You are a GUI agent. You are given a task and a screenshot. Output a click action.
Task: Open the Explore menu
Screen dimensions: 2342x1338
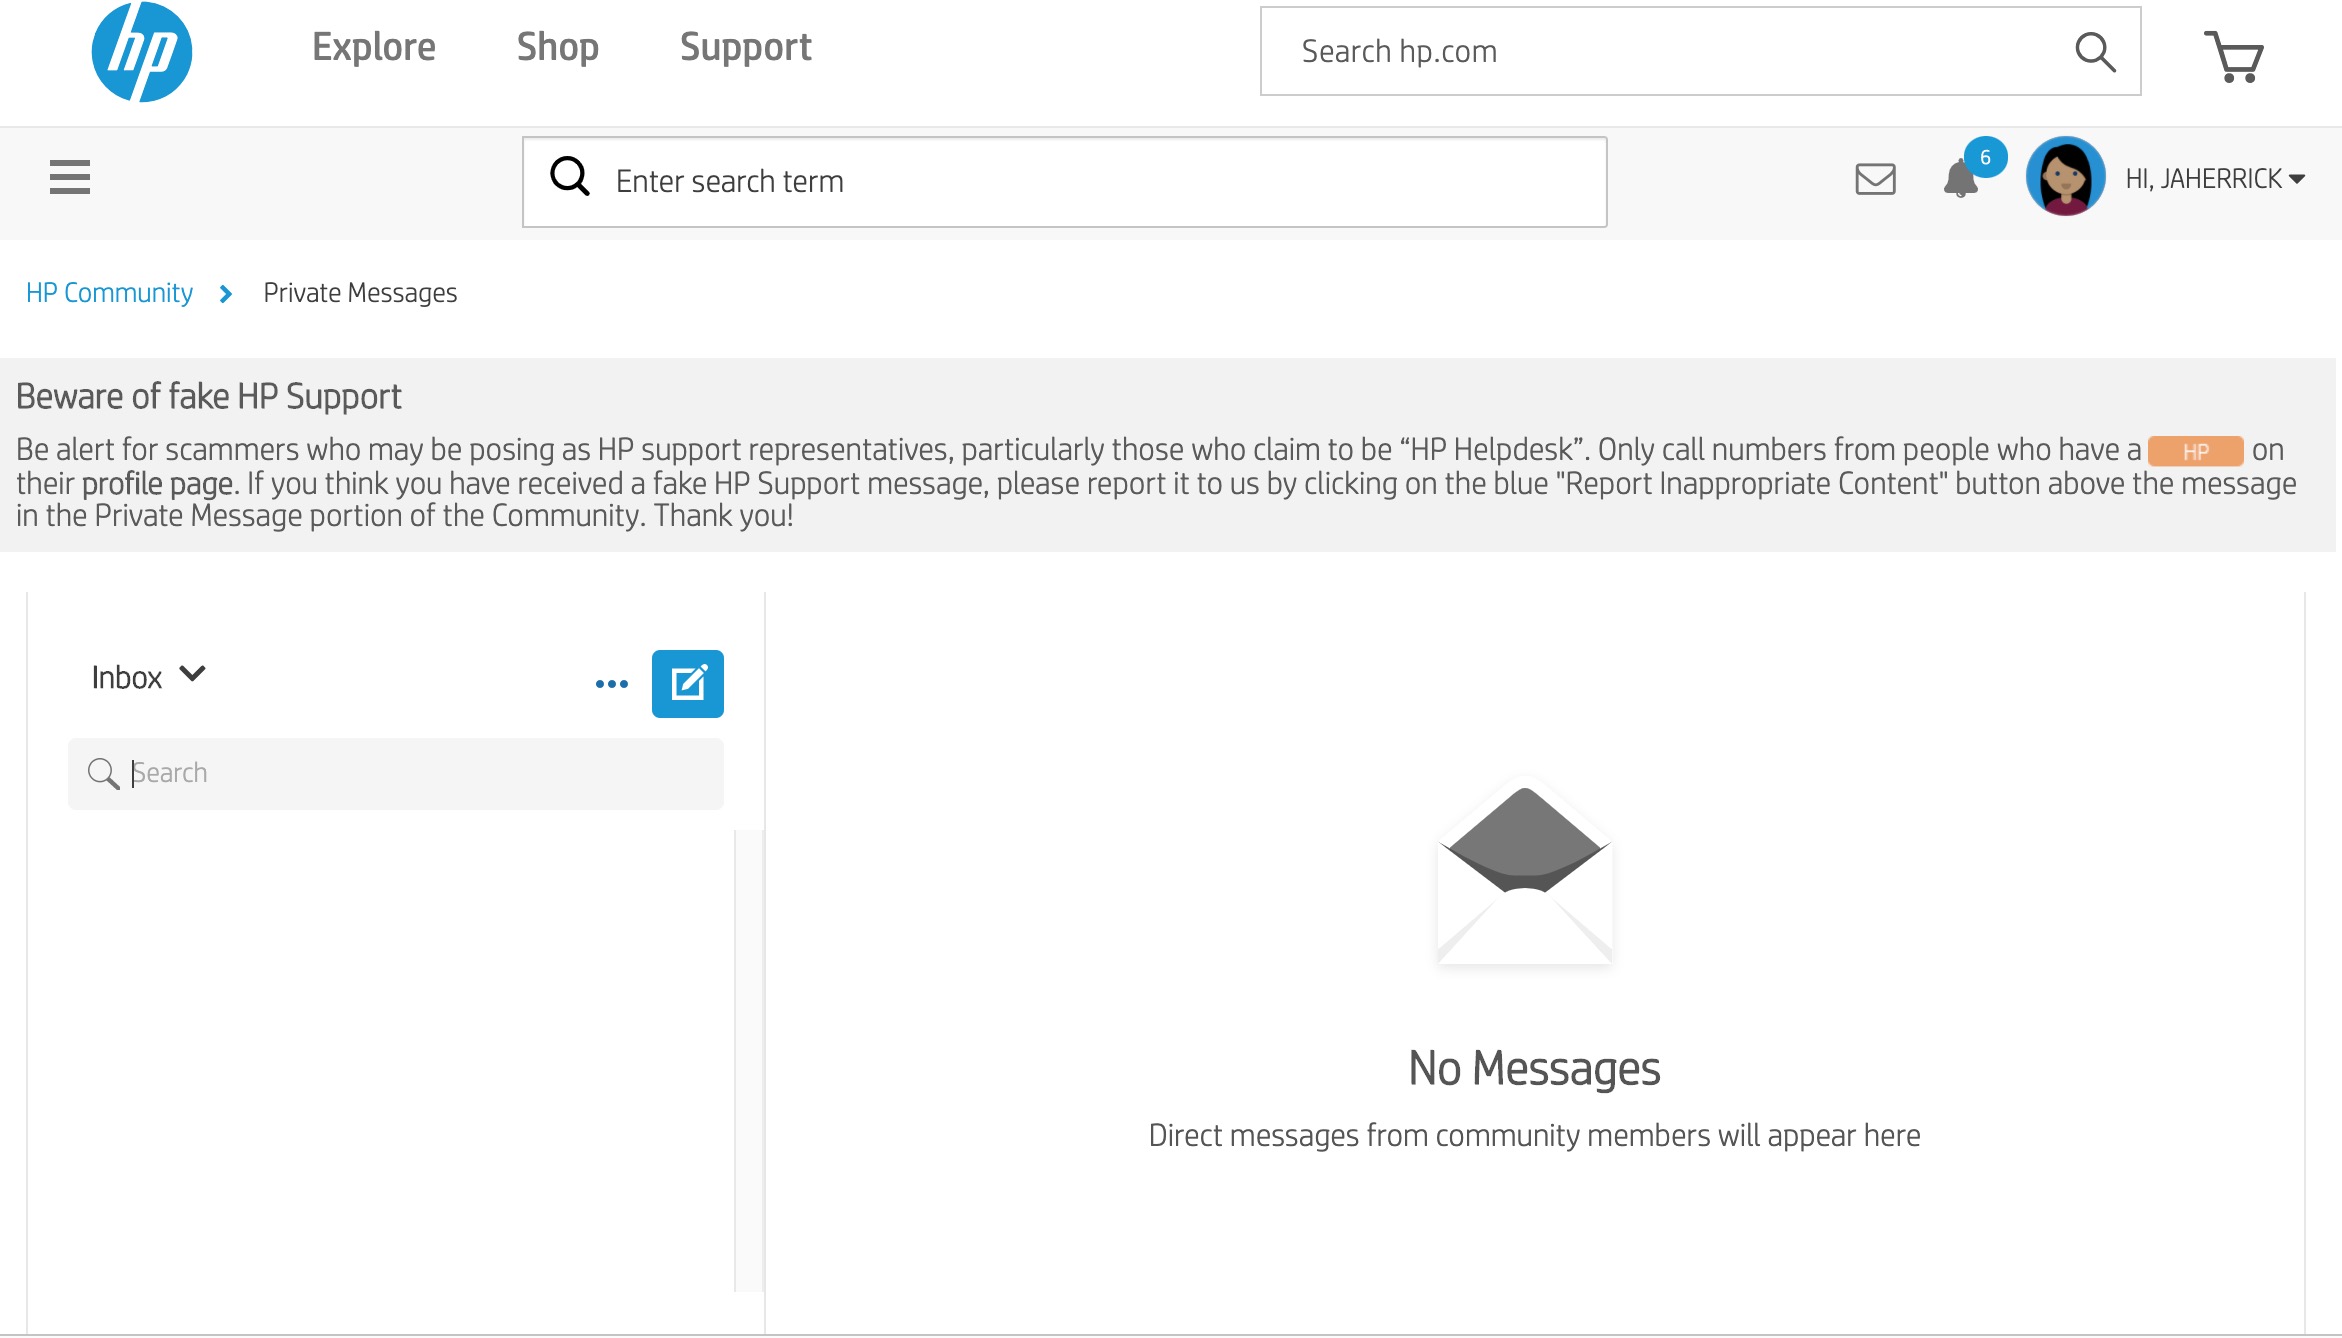[373, 48]
